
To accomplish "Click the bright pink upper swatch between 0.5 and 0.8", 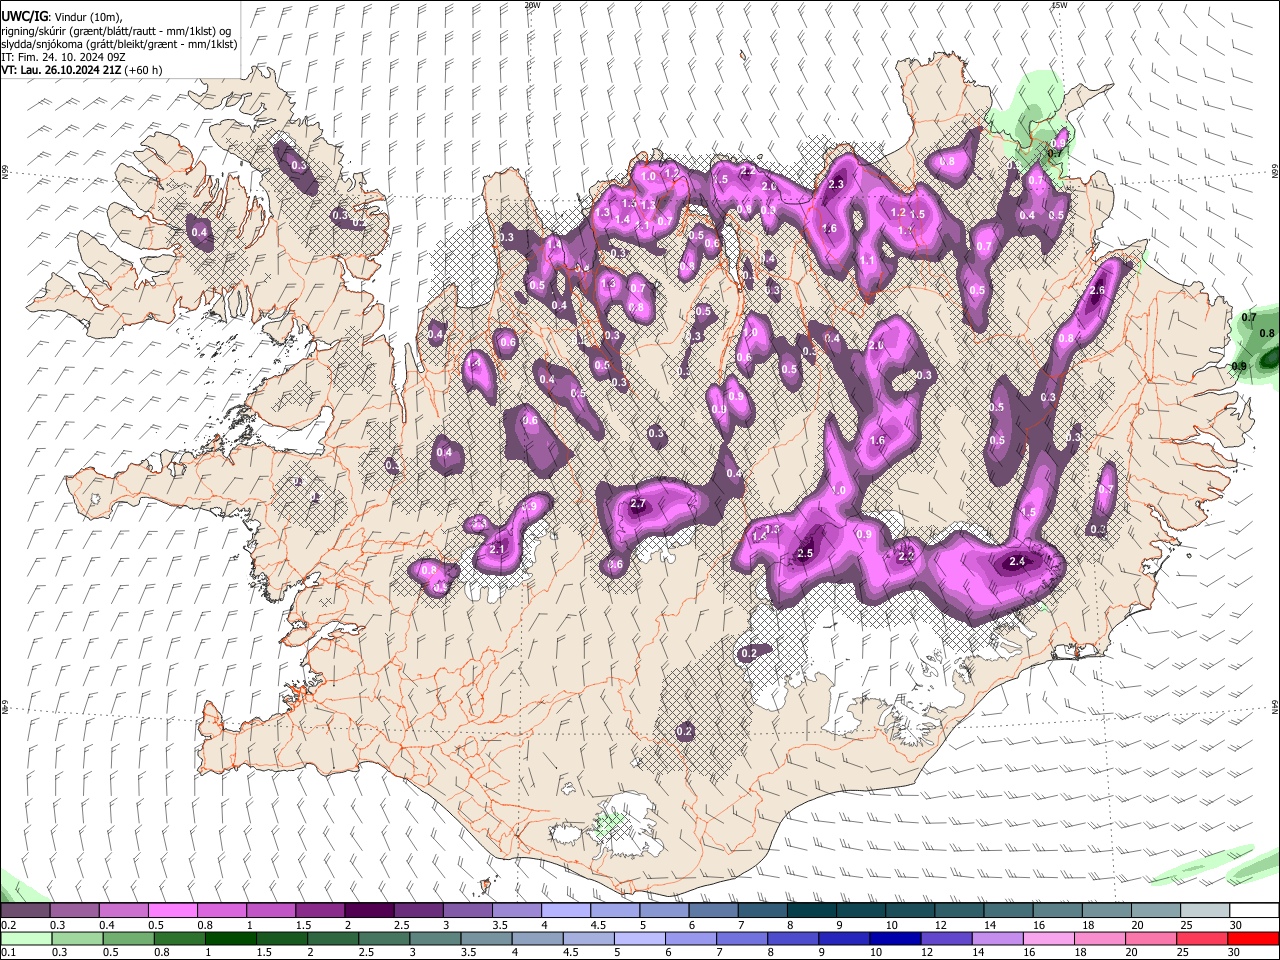I will point(173,911).
